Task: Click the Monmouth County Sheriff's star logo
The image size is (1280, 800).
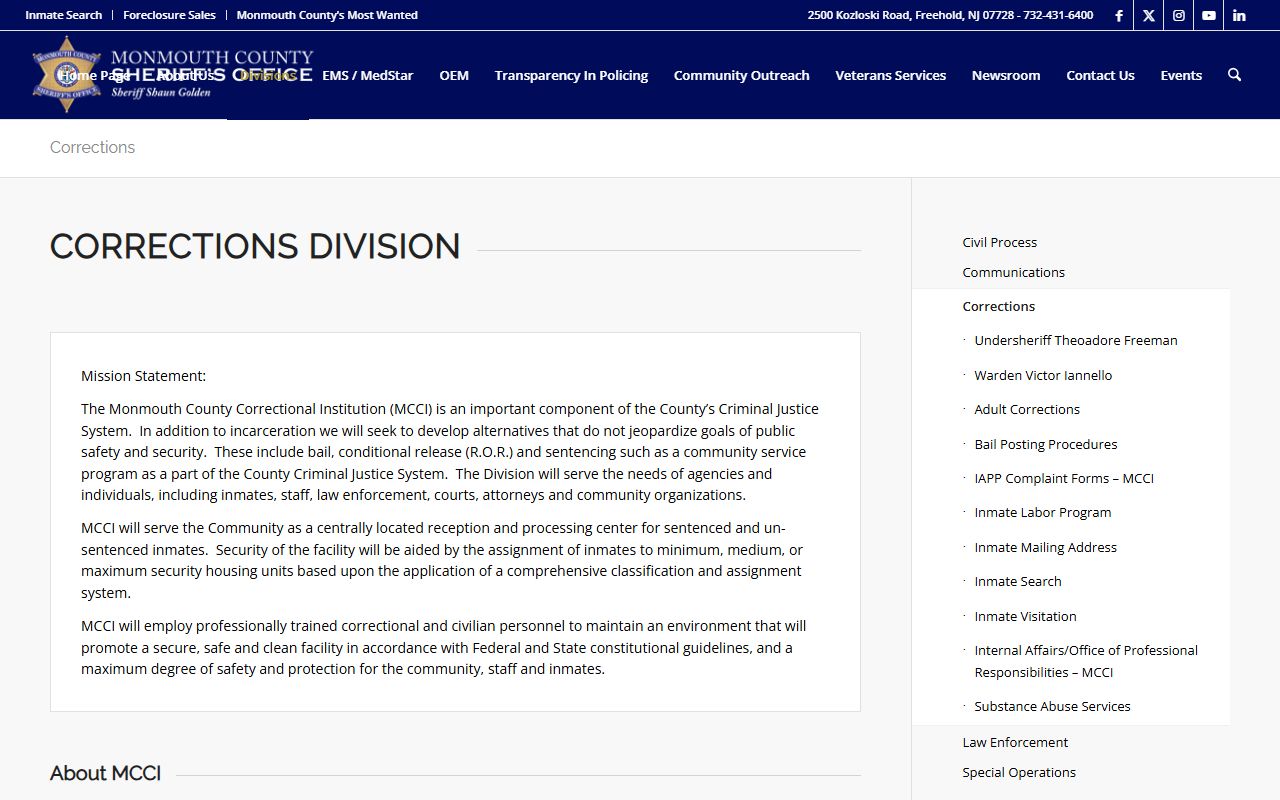Action: 66,75
